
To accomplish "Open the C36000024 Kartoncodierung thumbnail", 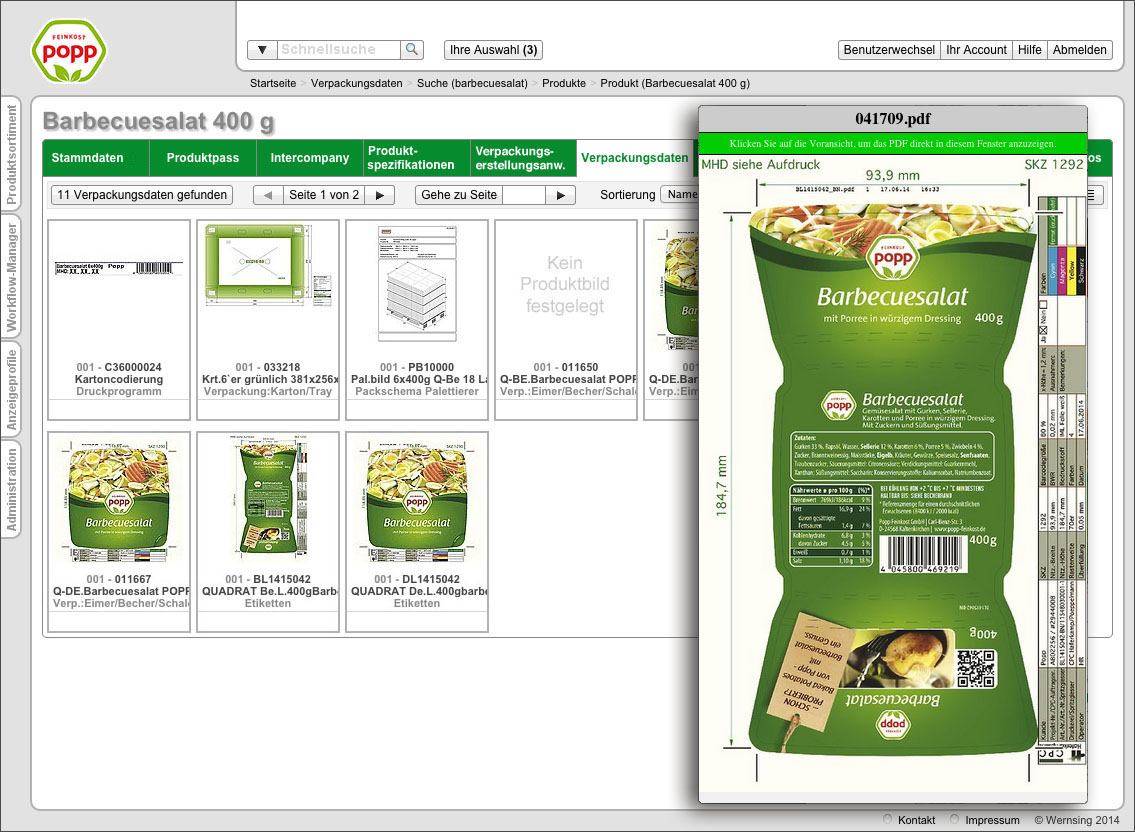I will point(119,319).
